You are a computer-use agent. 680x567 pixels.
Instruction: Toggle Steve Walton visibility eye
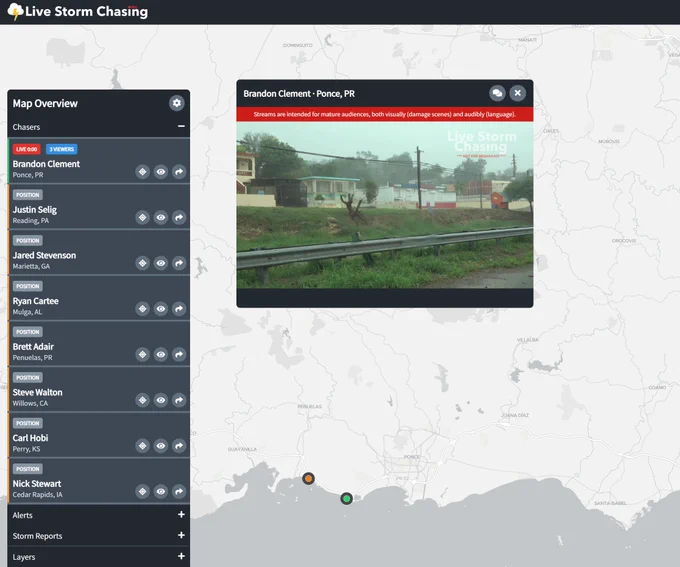(x=160, y=400)
